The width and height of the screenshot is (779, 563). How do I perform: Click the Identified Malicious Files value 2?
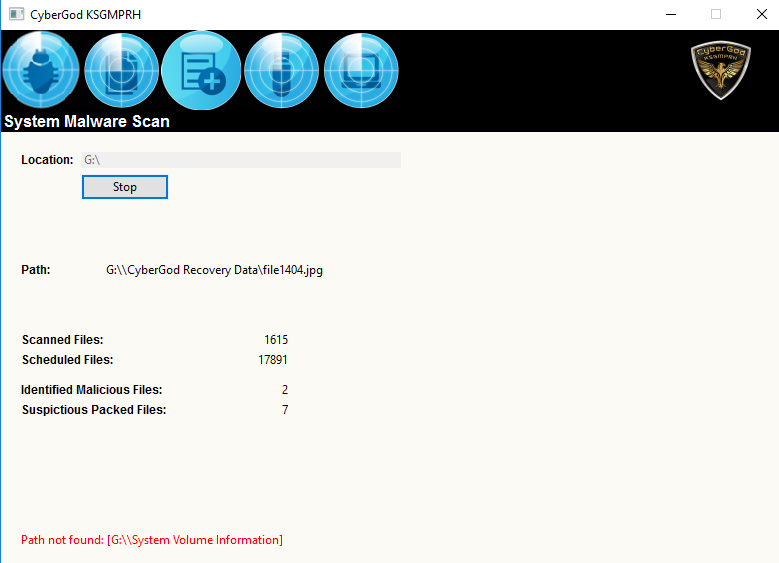tap(285, 390)
